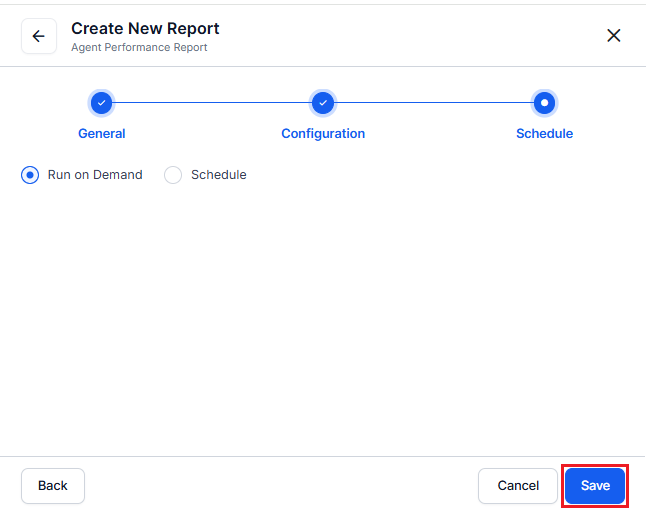Click the Schedule option label beside radio
The image size is (646, 514).
[218, 175]
